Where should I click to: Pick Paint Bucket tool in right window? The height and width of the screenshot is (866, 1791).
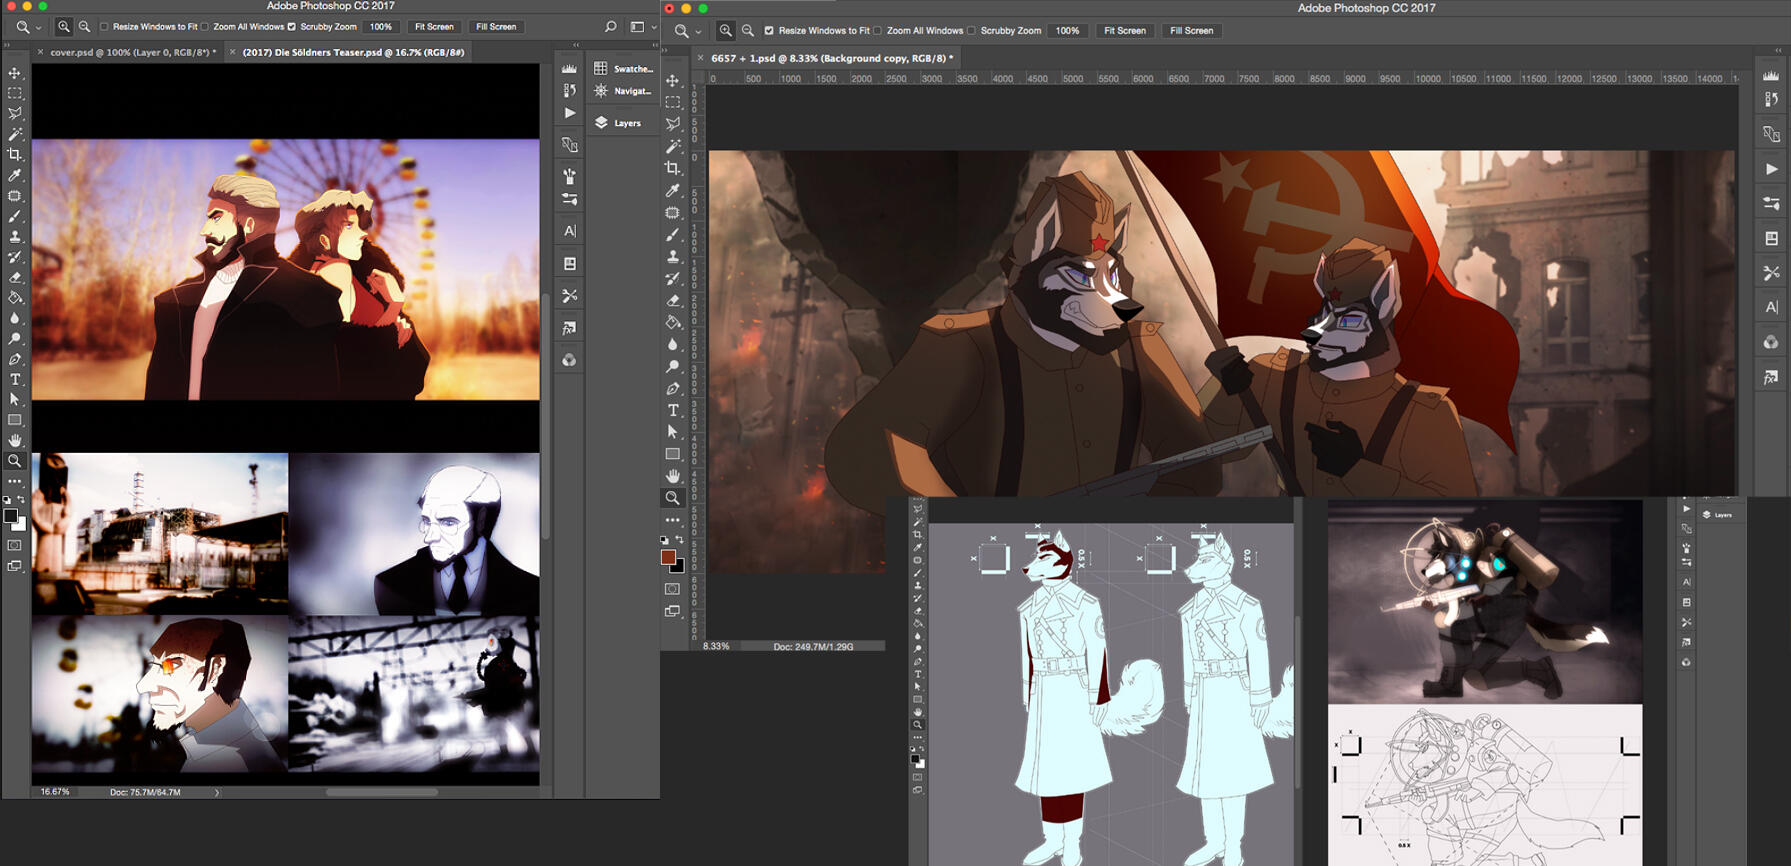(x=673, y=322)
